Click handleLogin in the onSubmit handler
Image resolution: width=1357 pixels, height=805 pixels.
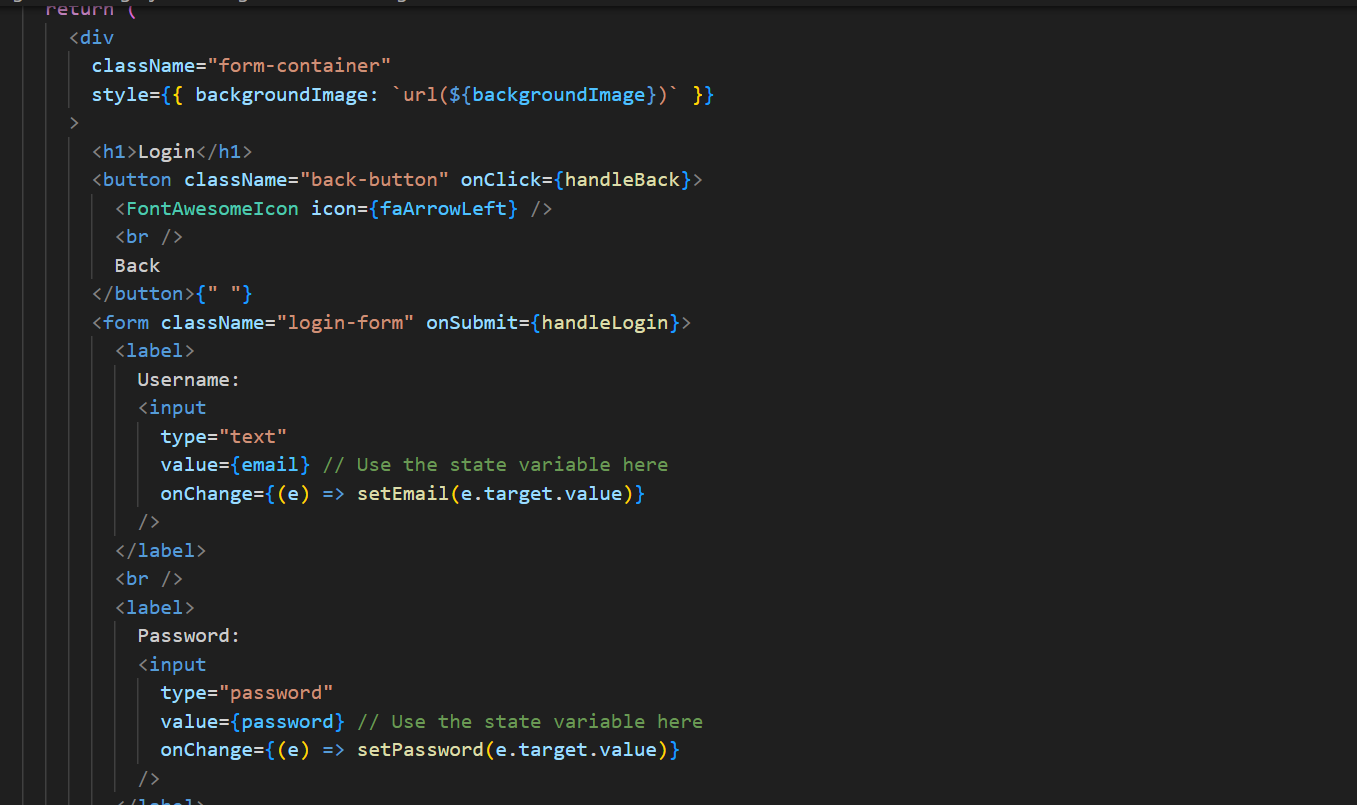click(x=605, y=322)
